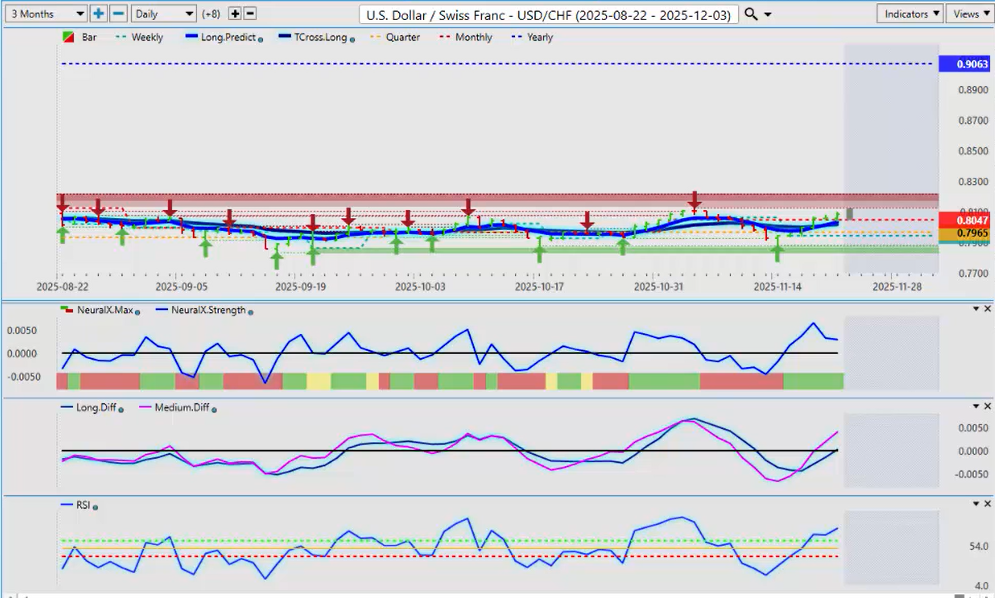Open the Views menu

pos(969,14)
